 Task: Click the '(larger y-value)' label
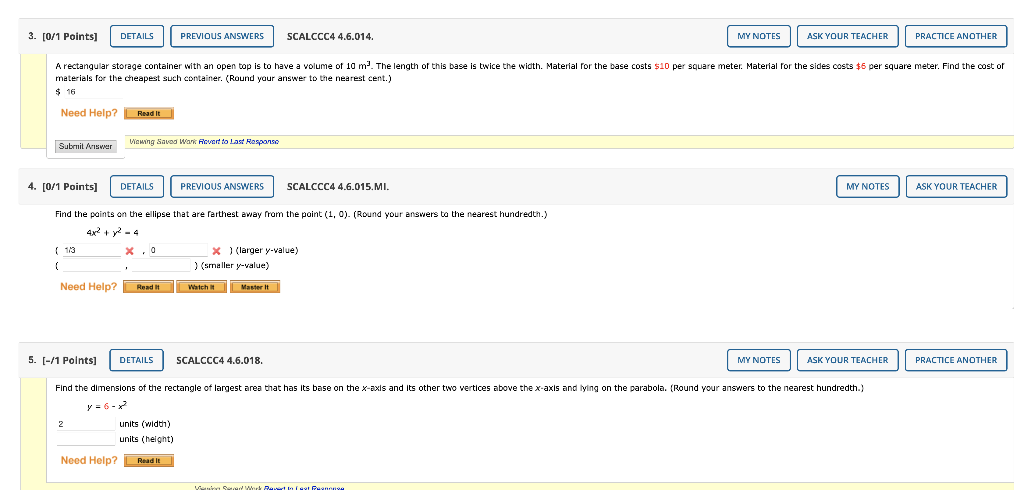(x=266, y=250)
